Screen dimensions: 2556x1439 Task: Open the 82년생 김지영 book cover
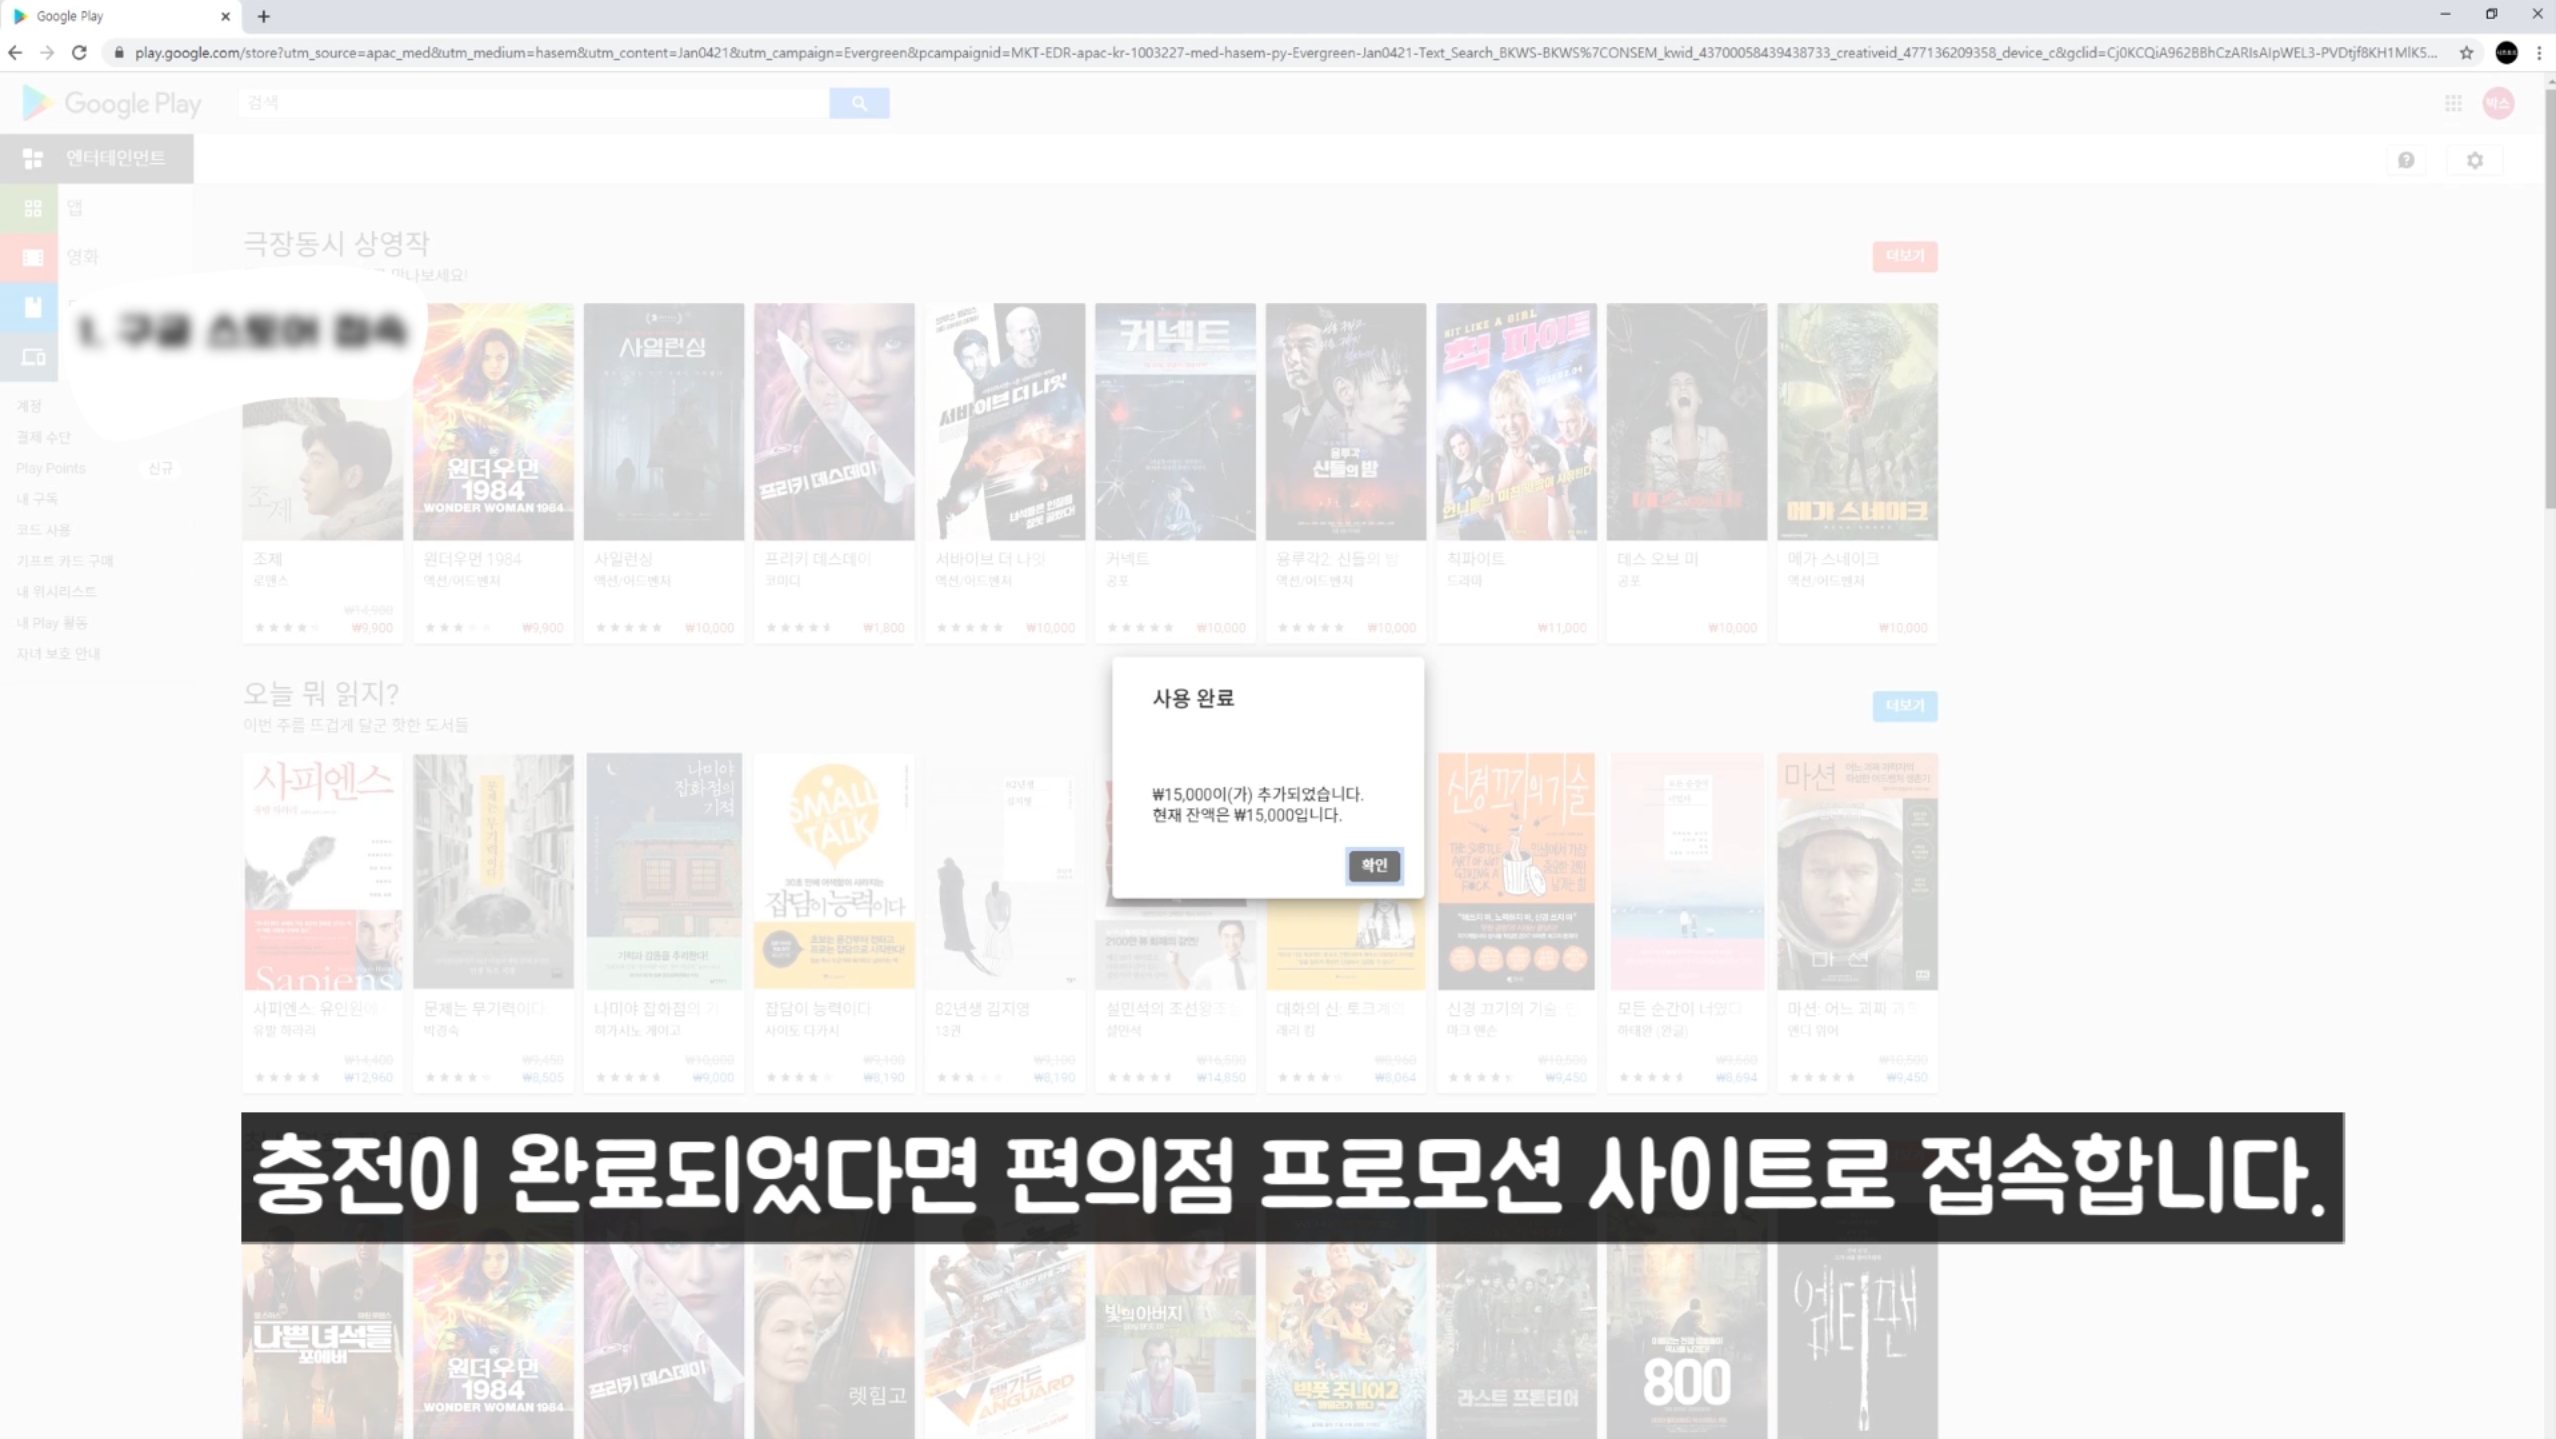[1005, 871]
